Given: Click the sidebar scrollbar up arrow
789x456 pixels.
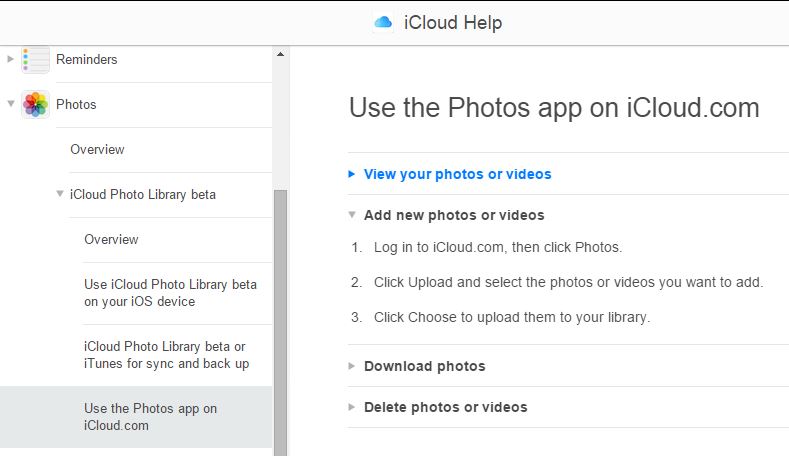Looking at the screenshot, I should (x=280, y=54).
